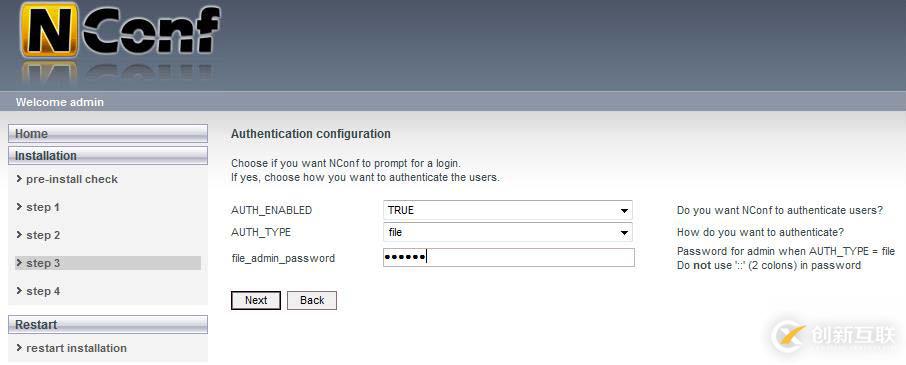Screen dimensions: 906x365
Task: Click the arrow icon beside restart installation
Action: (x=20, y=348)
